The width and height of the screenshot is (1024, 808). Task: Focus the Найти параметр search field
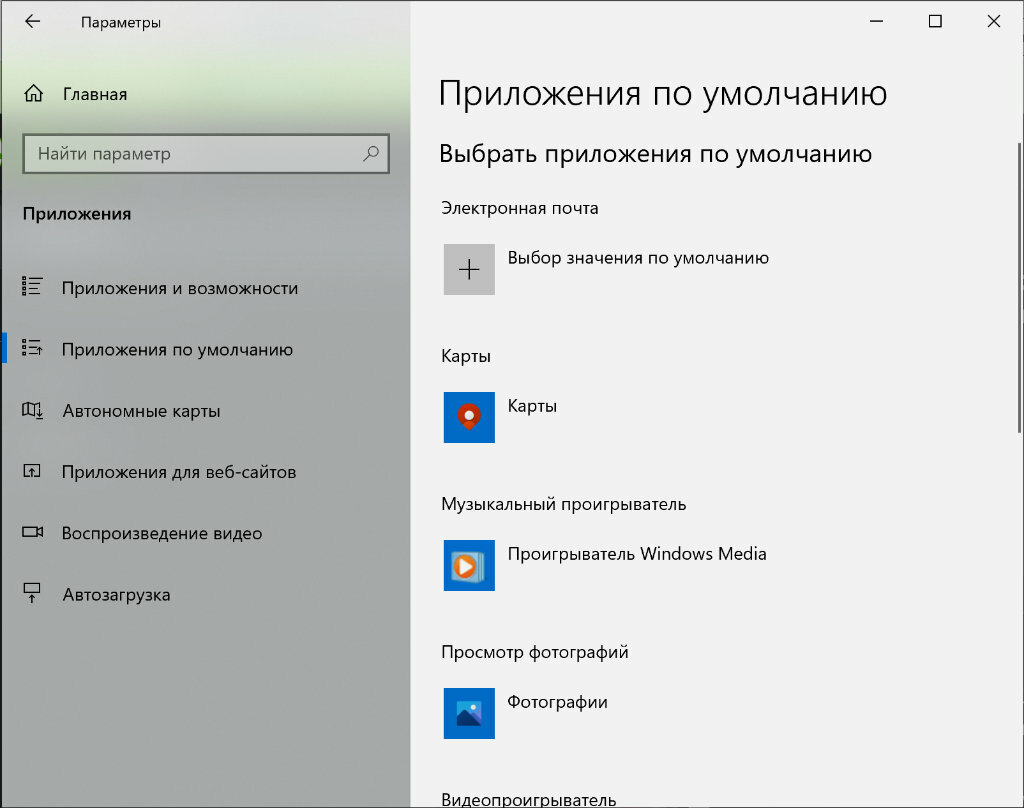[206, 154]
